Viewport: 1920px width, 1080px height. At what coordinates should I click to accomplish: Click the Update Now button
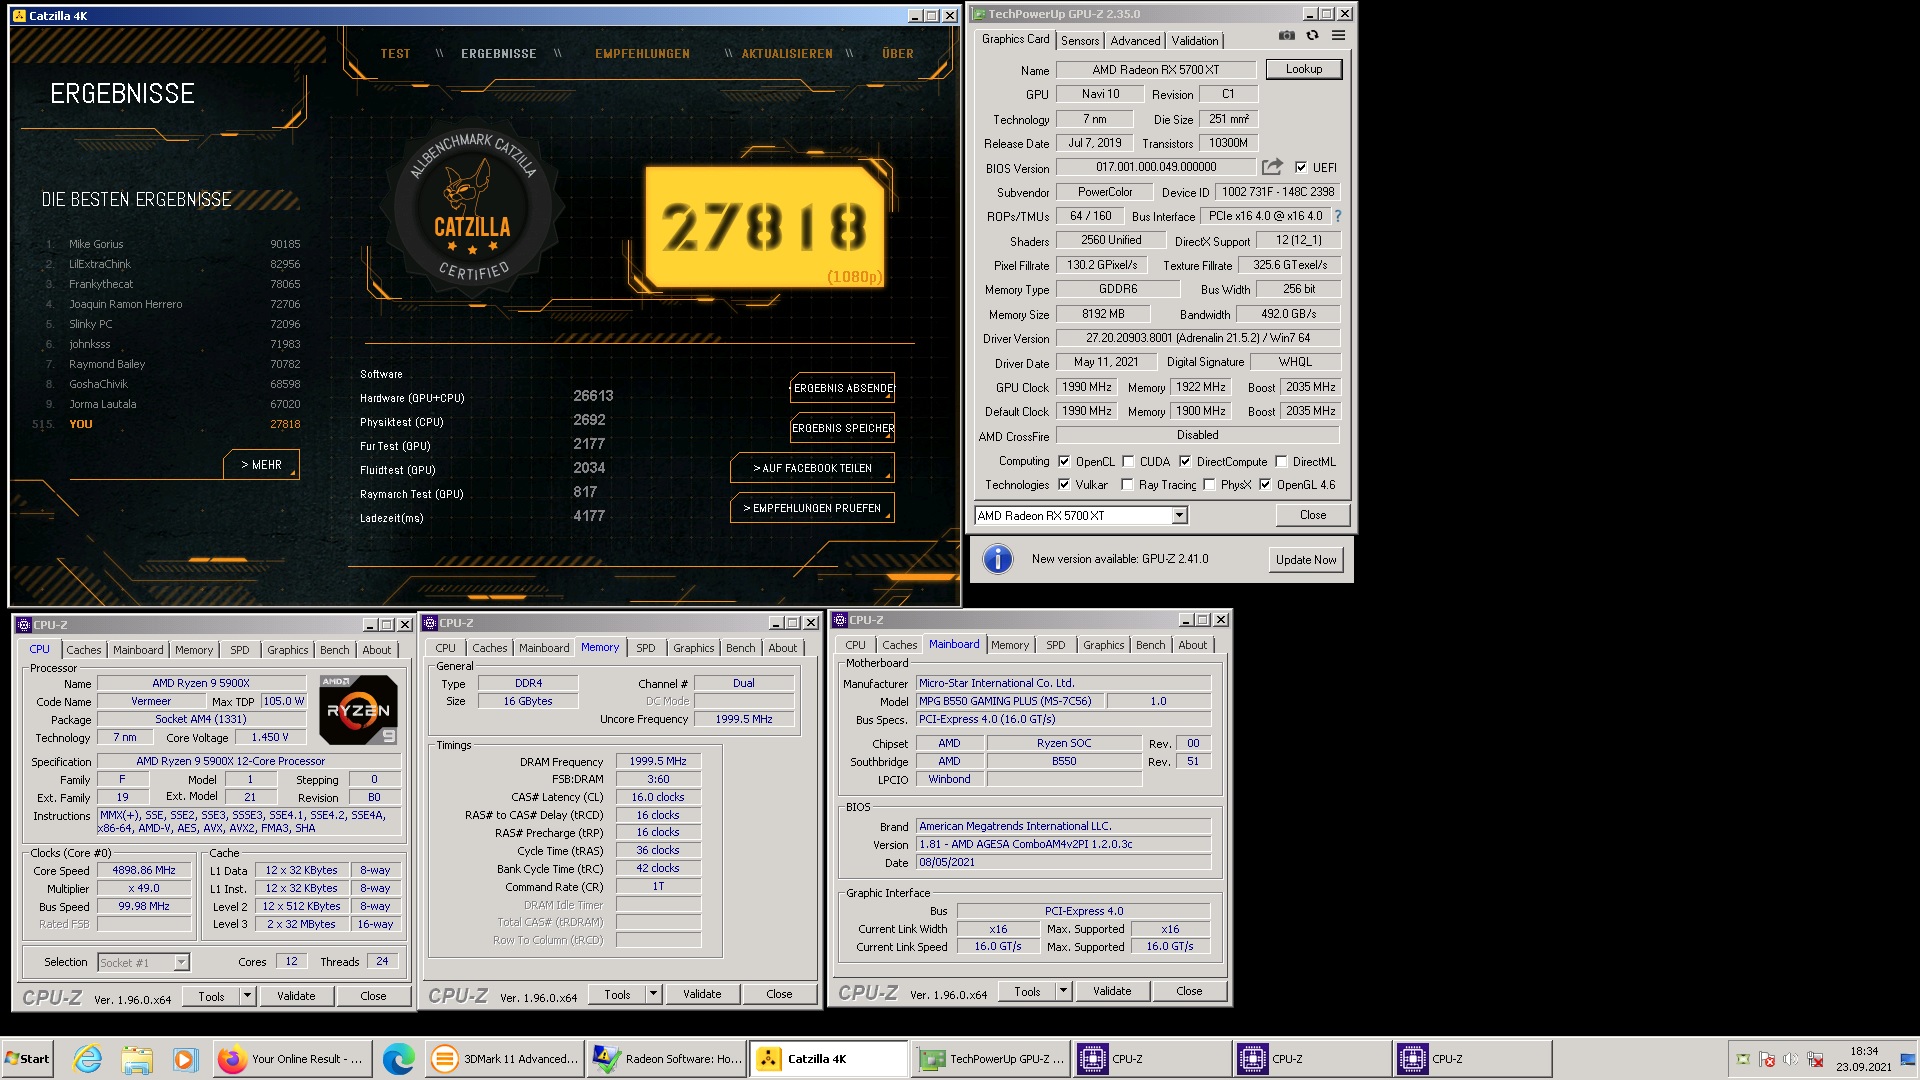(1306, 560)
